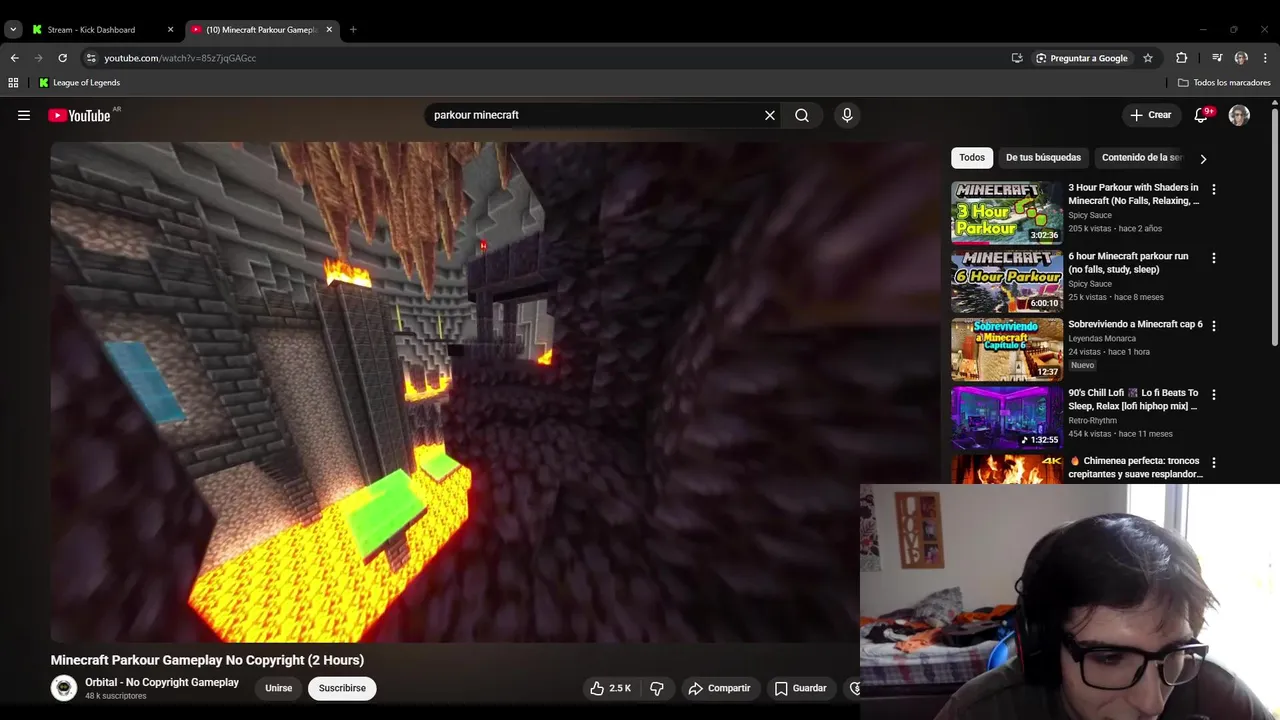
Task: Bookmark this page with the star
Action: coord(1148,58)
